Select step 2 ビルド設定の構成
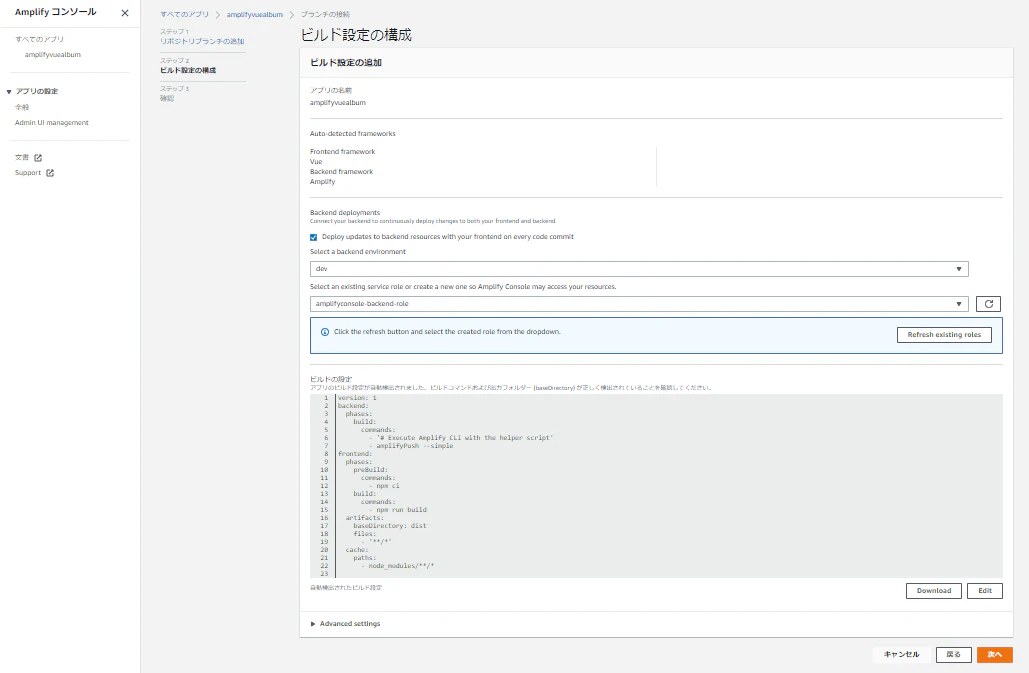Viewport: 1029px width, 673px height. tap(188, 70)
